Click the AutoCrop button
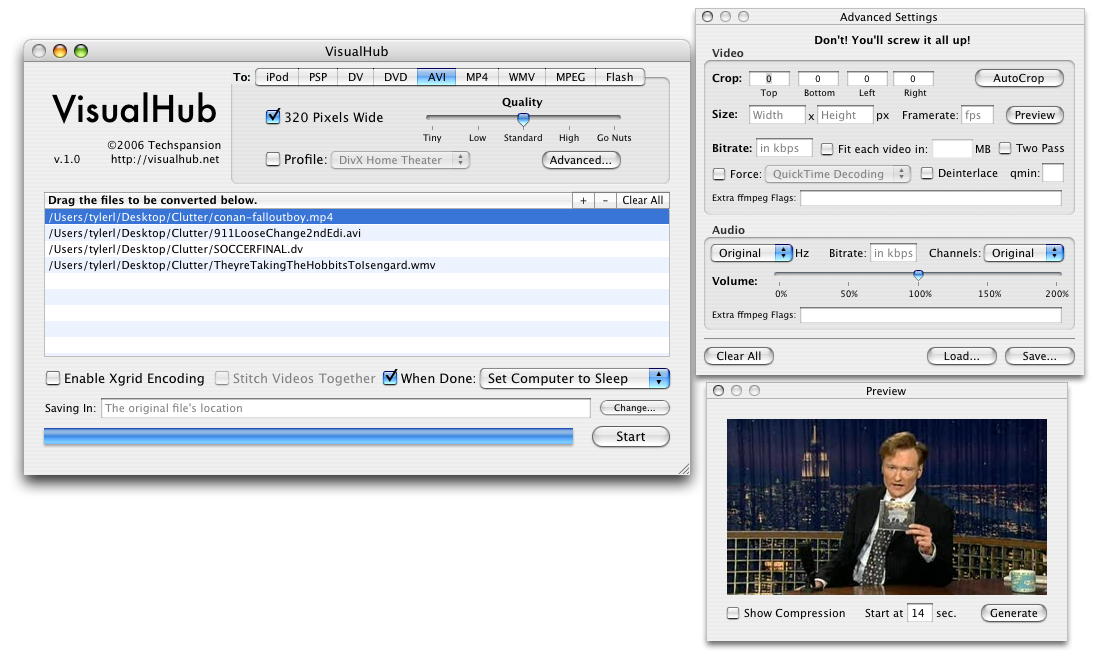1093x658 pixels. click(x=1018, y=78)
